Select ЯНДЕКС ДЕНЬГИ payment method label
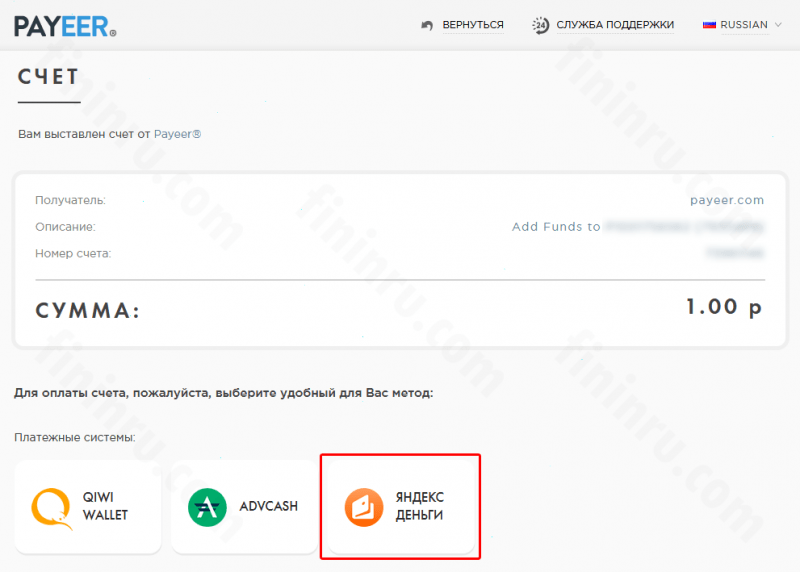Screen dimensions: 800x572 pos(419,506)
